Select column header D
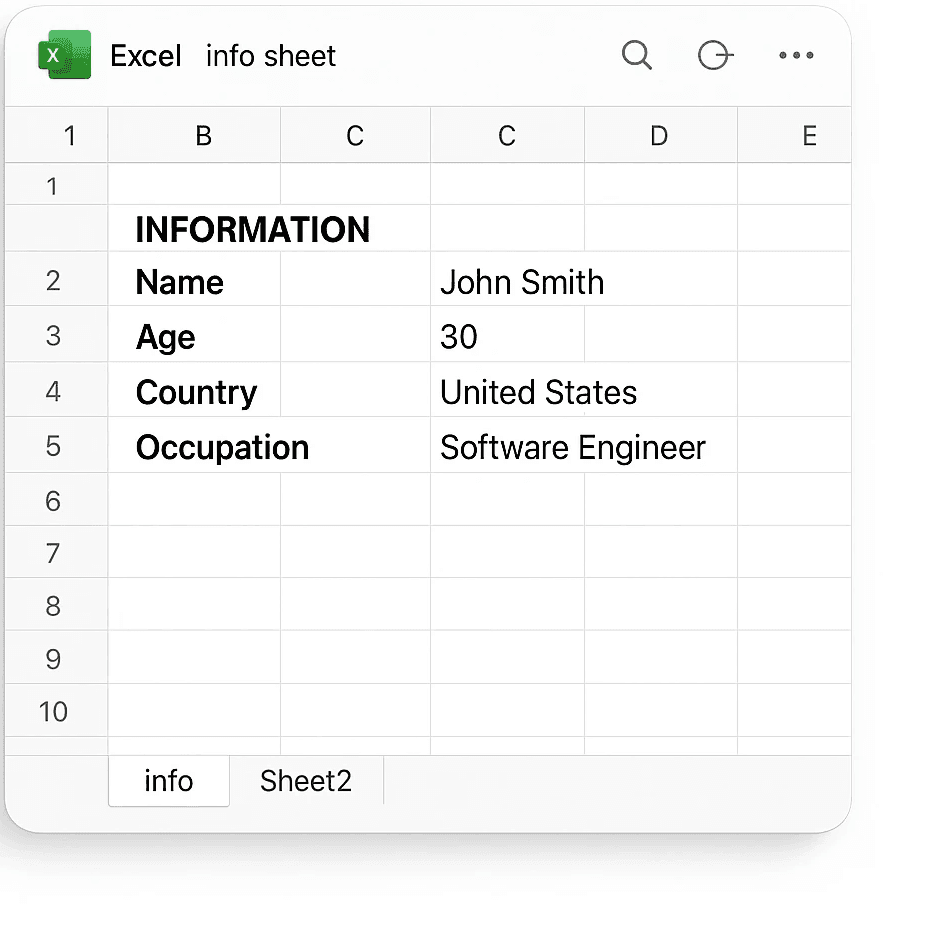Viewport: 939px width, 932px height. (659, 135)
